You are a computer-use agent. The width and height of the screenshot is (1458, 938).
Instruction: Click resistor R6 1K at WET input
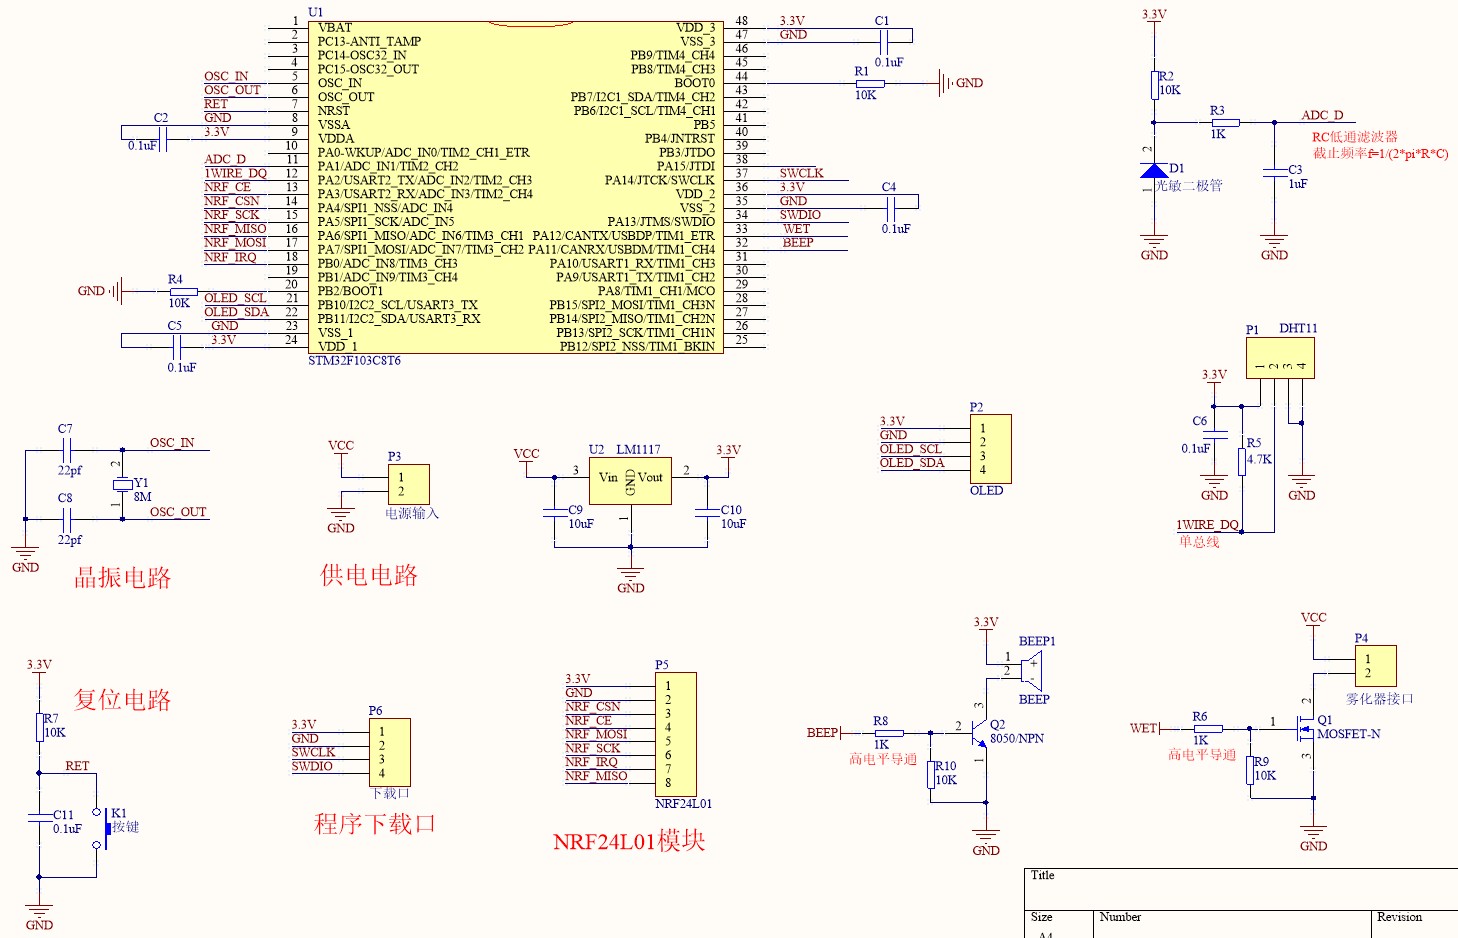click(x=1208, y=729)
